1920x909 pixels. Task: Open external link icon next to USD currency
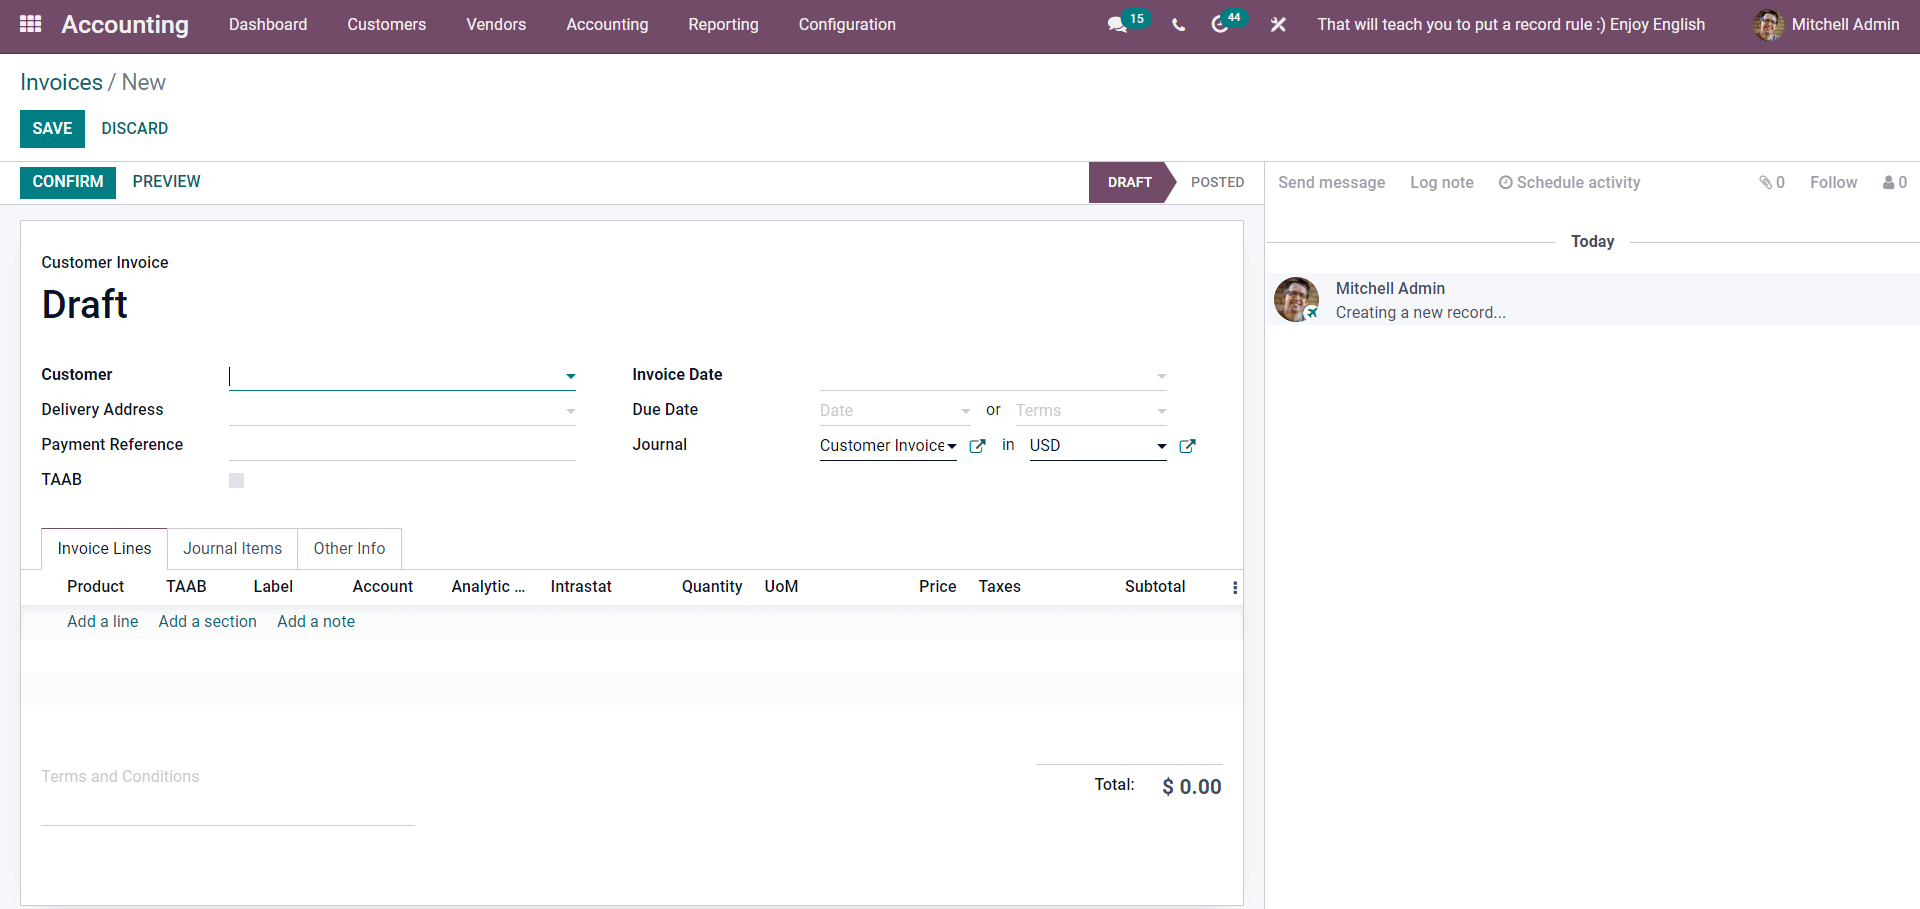pyautogui.click(x=1187, y=446)
